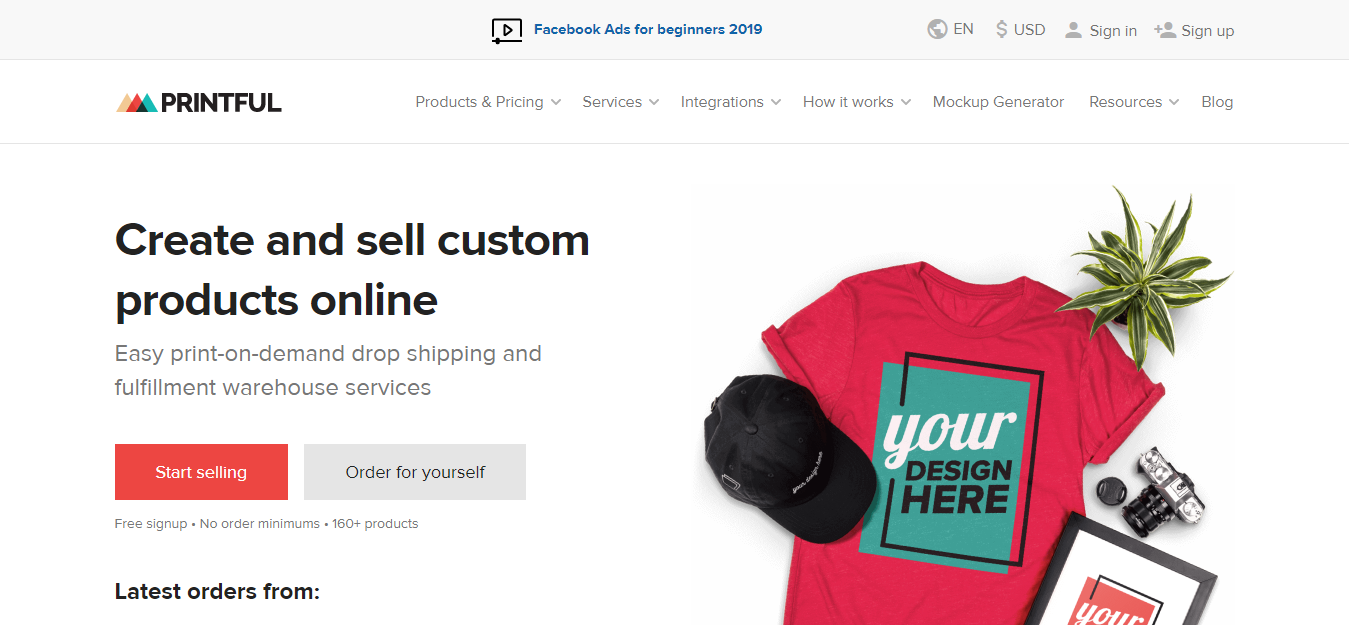This screenshot has width=1349, height=625.
Task: Go to the Blog section
Action: [1217, 101]
